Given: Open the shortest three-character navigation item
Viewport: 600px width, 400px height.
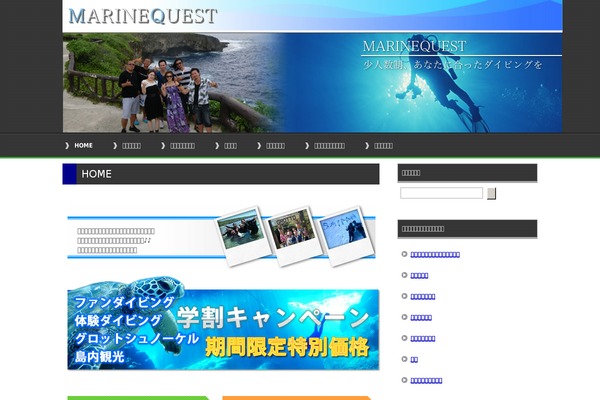Looking at the screenshot, I should [x=230, y=146].
